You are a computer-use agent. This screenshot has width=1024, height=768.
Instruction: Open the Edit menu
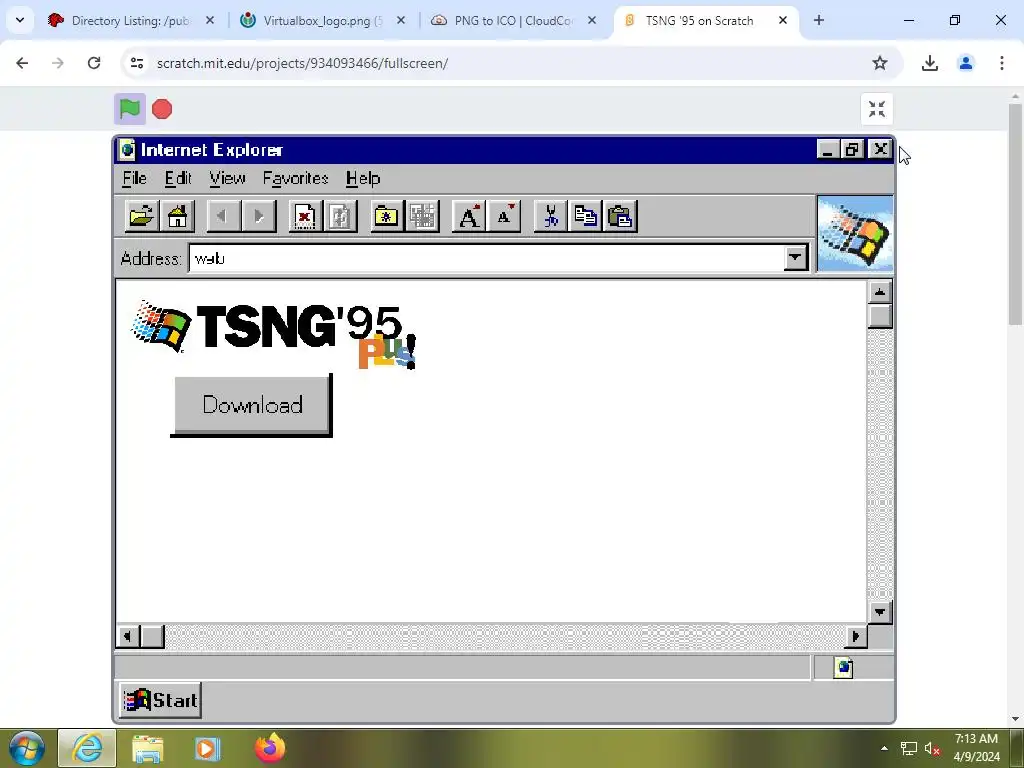coord(178,178)
